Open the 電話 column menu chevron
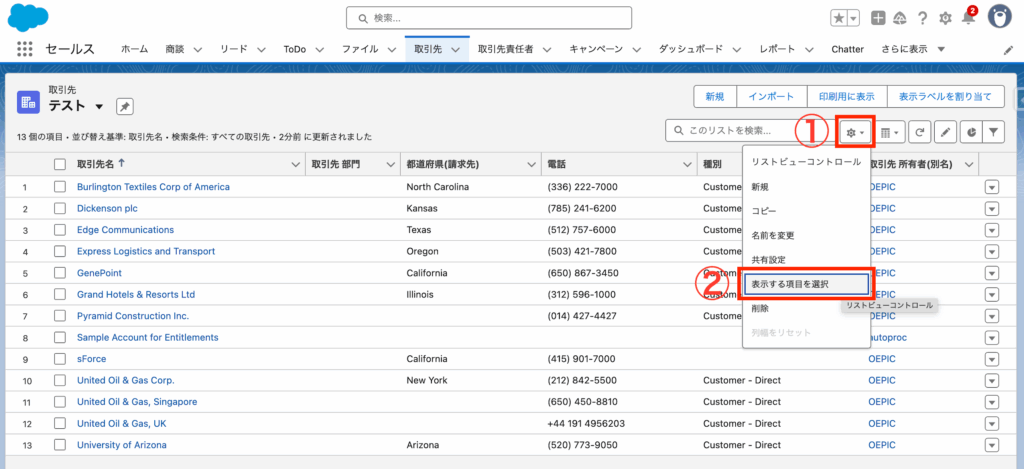Viewport: 1024px width, 469px height. (x=687, y=165)
